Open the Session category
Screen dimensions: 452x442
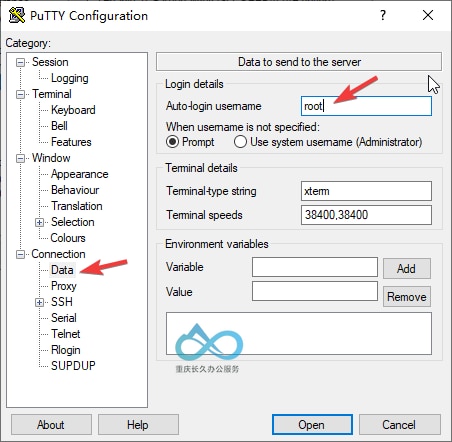[x=50, y=62]
